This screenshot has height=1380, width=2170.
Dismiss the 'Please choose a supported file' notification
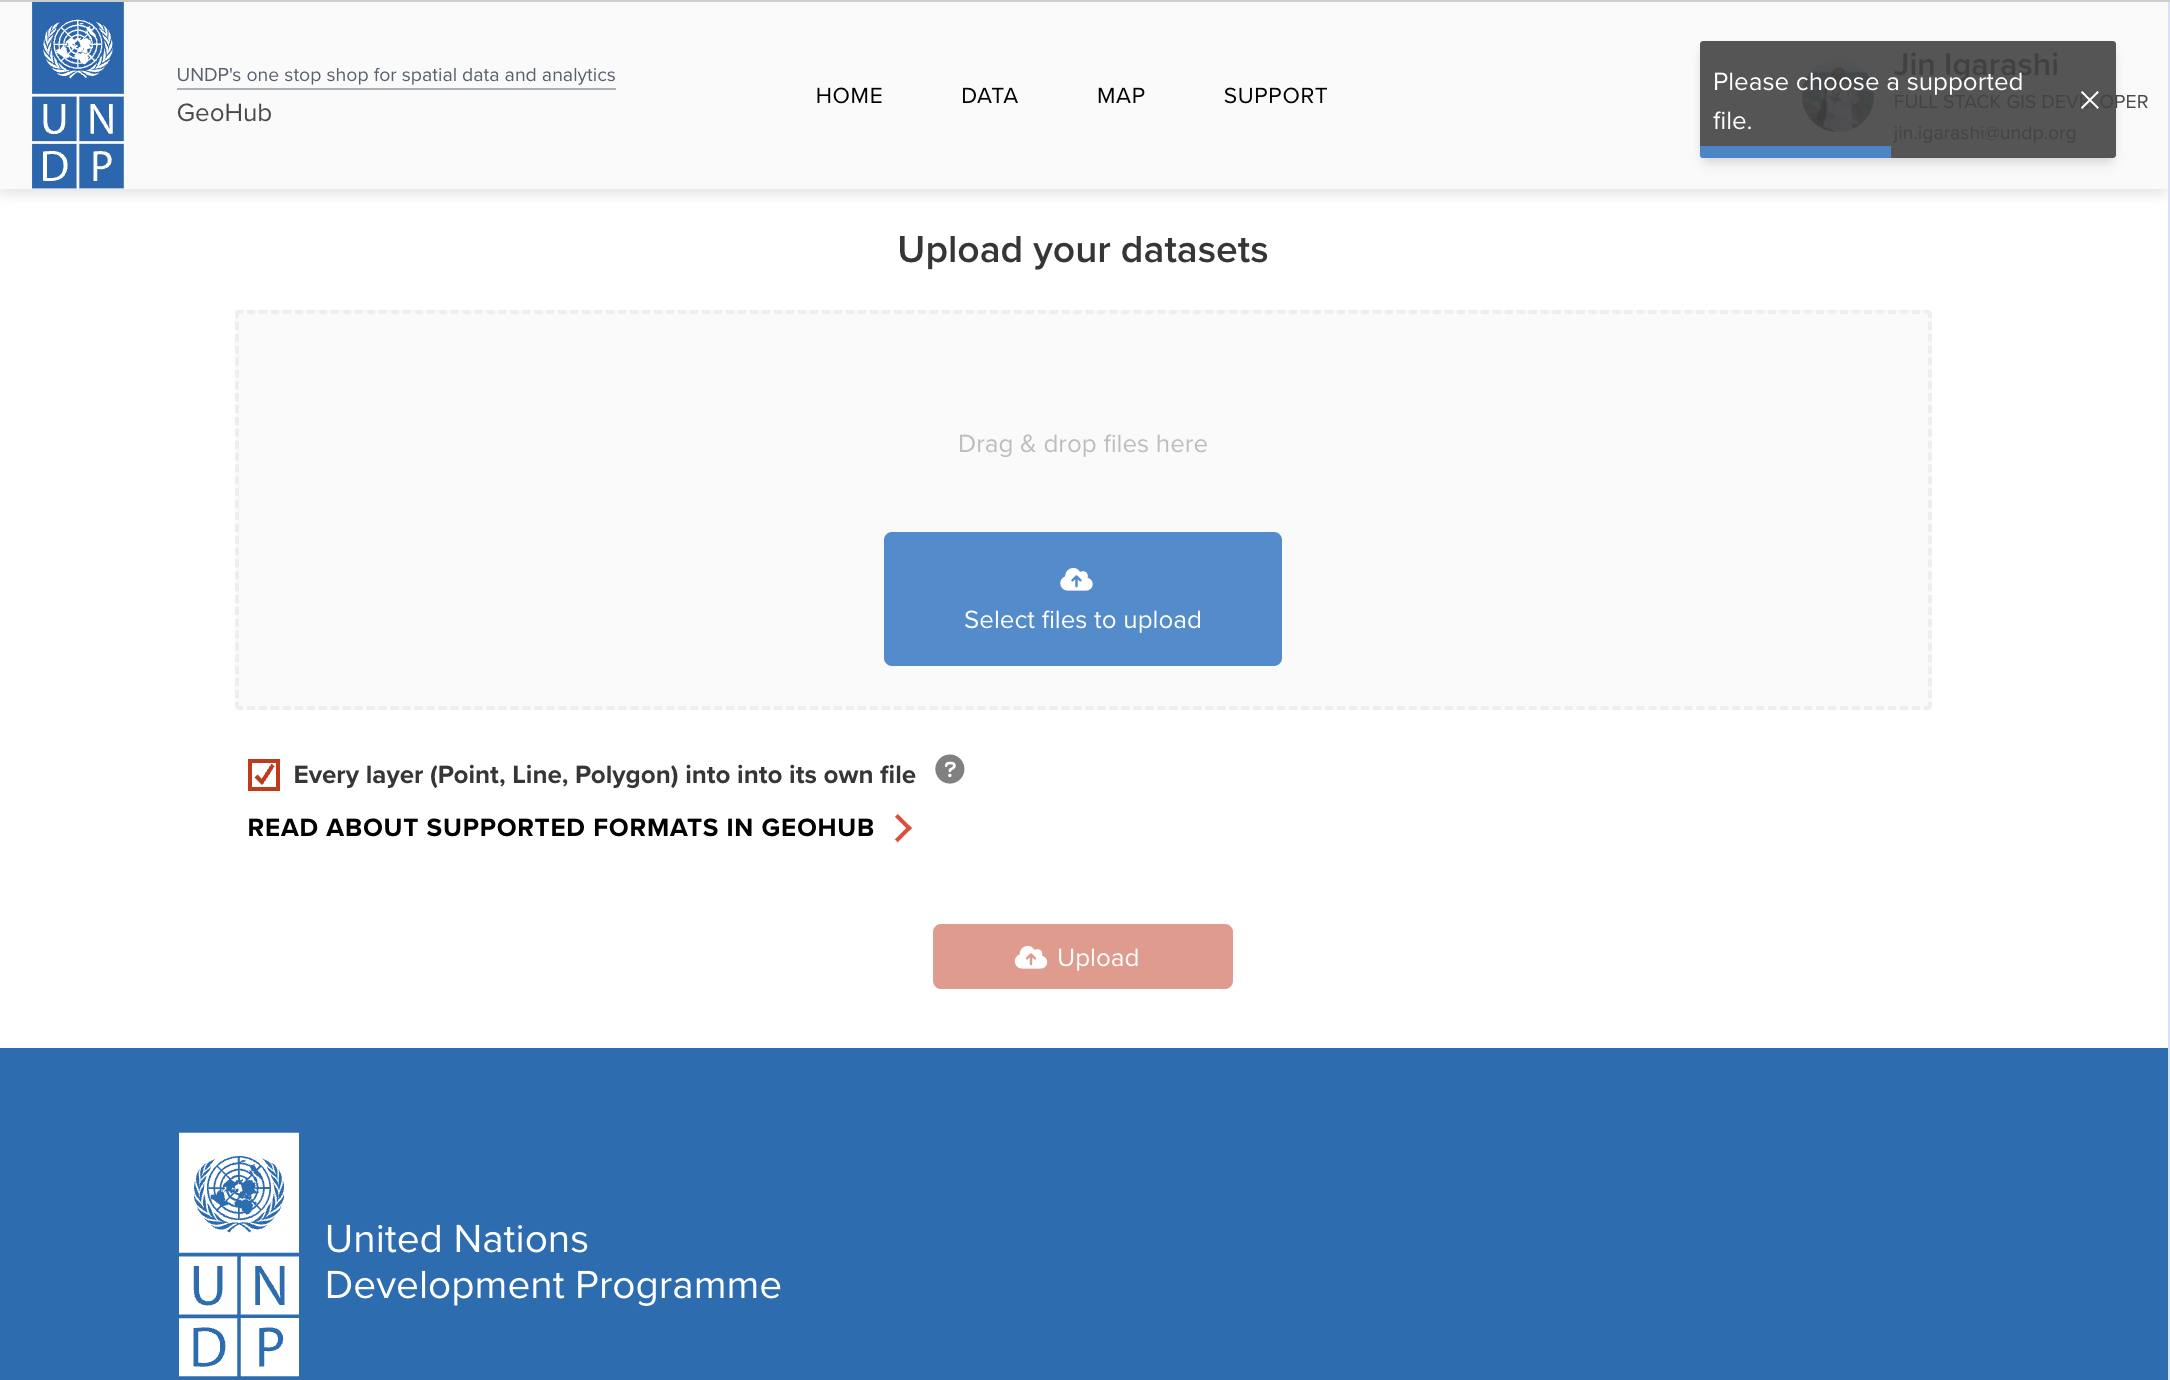point(2089,100)
